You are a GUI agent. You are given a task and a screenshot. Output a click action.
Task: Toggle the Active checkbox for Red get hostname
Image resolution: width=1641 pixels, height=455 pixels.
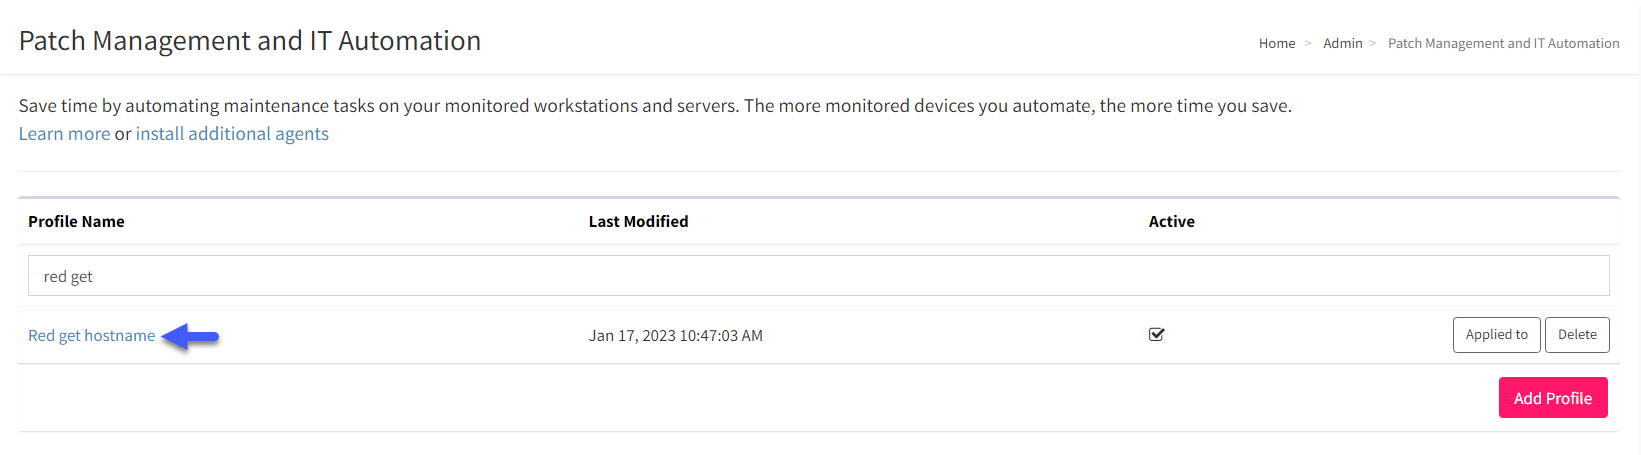[x=1156, y=334]
